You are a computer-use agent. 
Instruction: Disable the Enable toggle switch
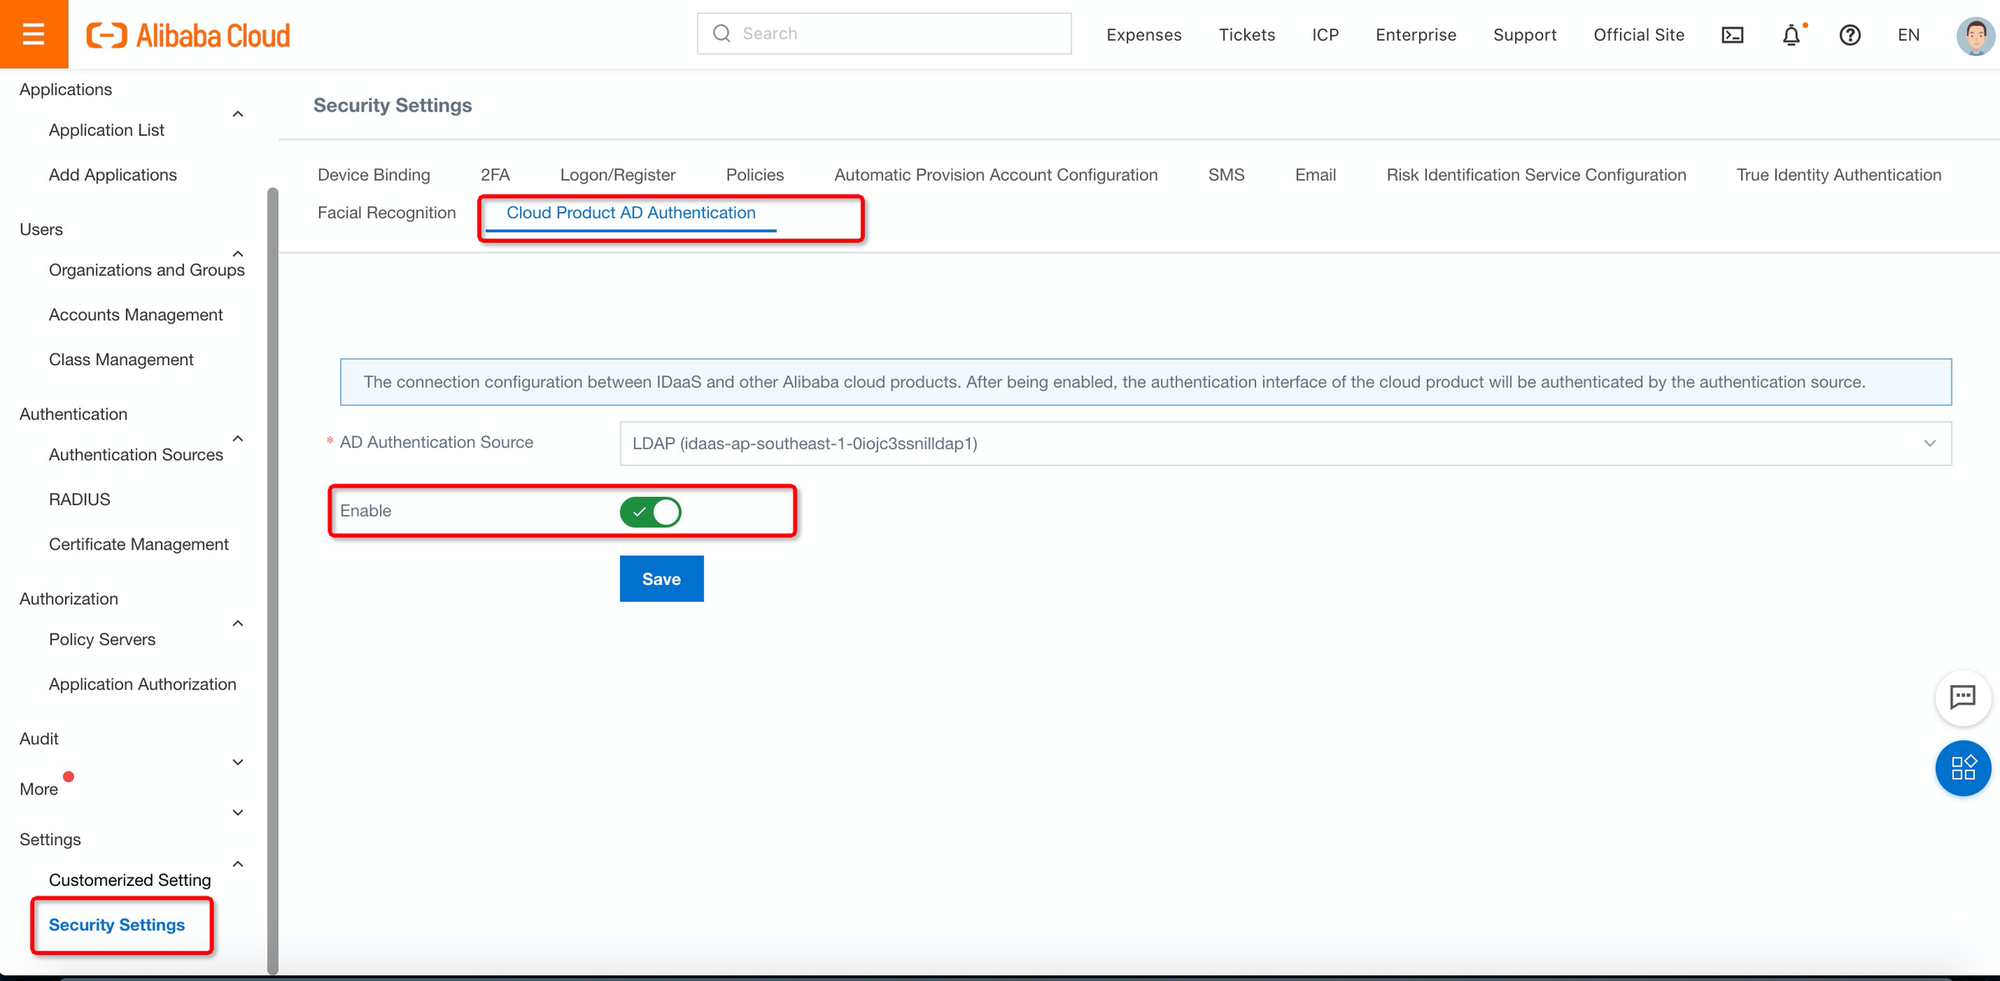(650, 511)
